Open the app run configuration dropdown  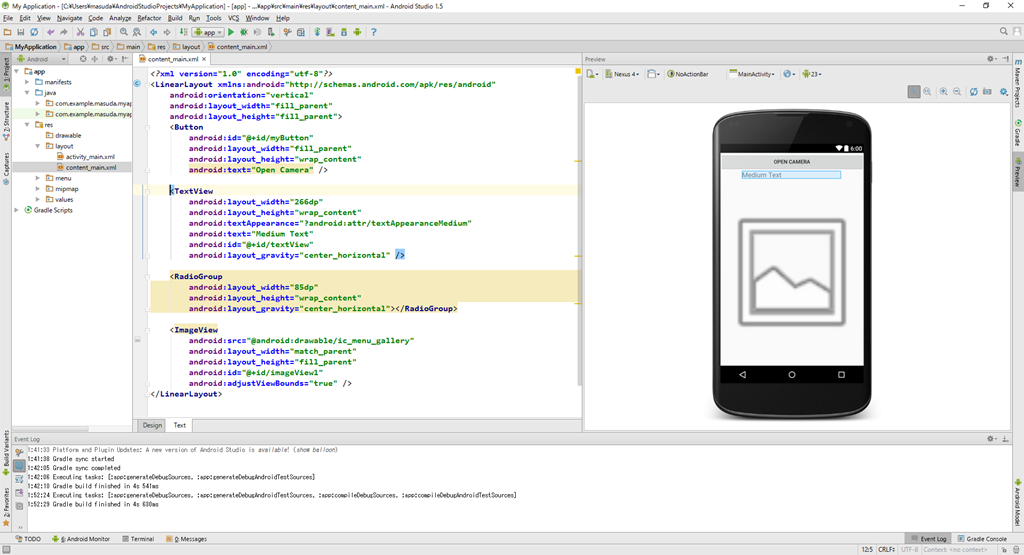(x=208, y=32)
